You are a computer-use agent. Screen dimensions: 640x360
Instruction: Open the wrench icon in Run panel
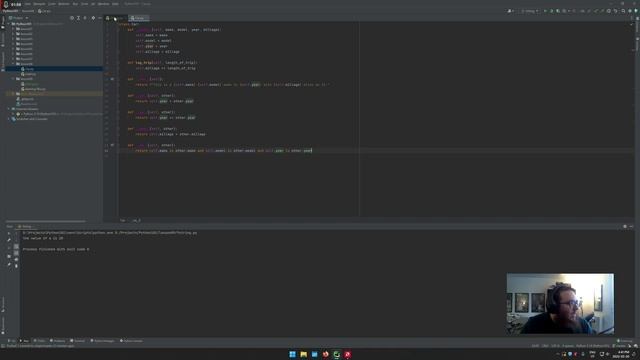click(x=9, y=240)
